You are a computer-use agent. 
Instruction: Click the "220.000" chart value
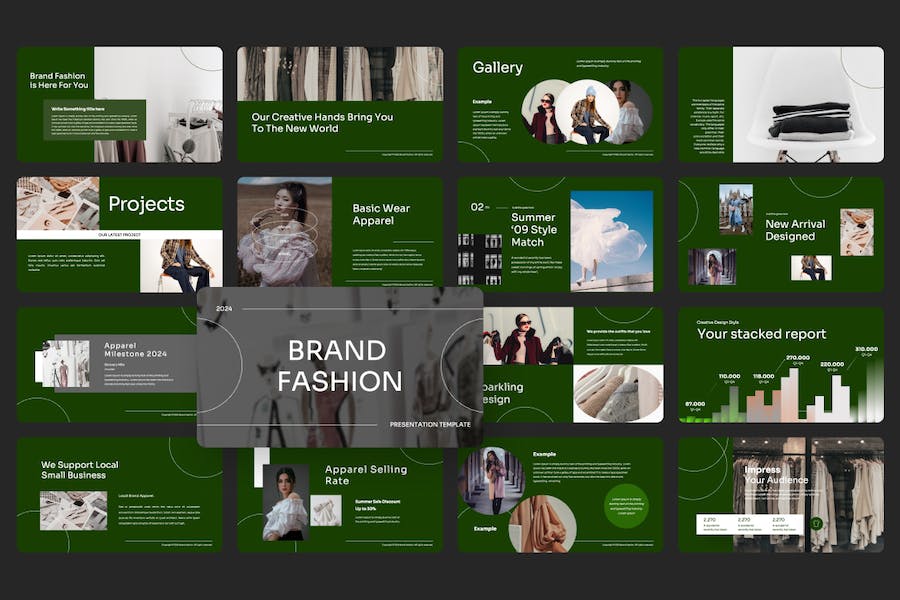coord(832,365)
